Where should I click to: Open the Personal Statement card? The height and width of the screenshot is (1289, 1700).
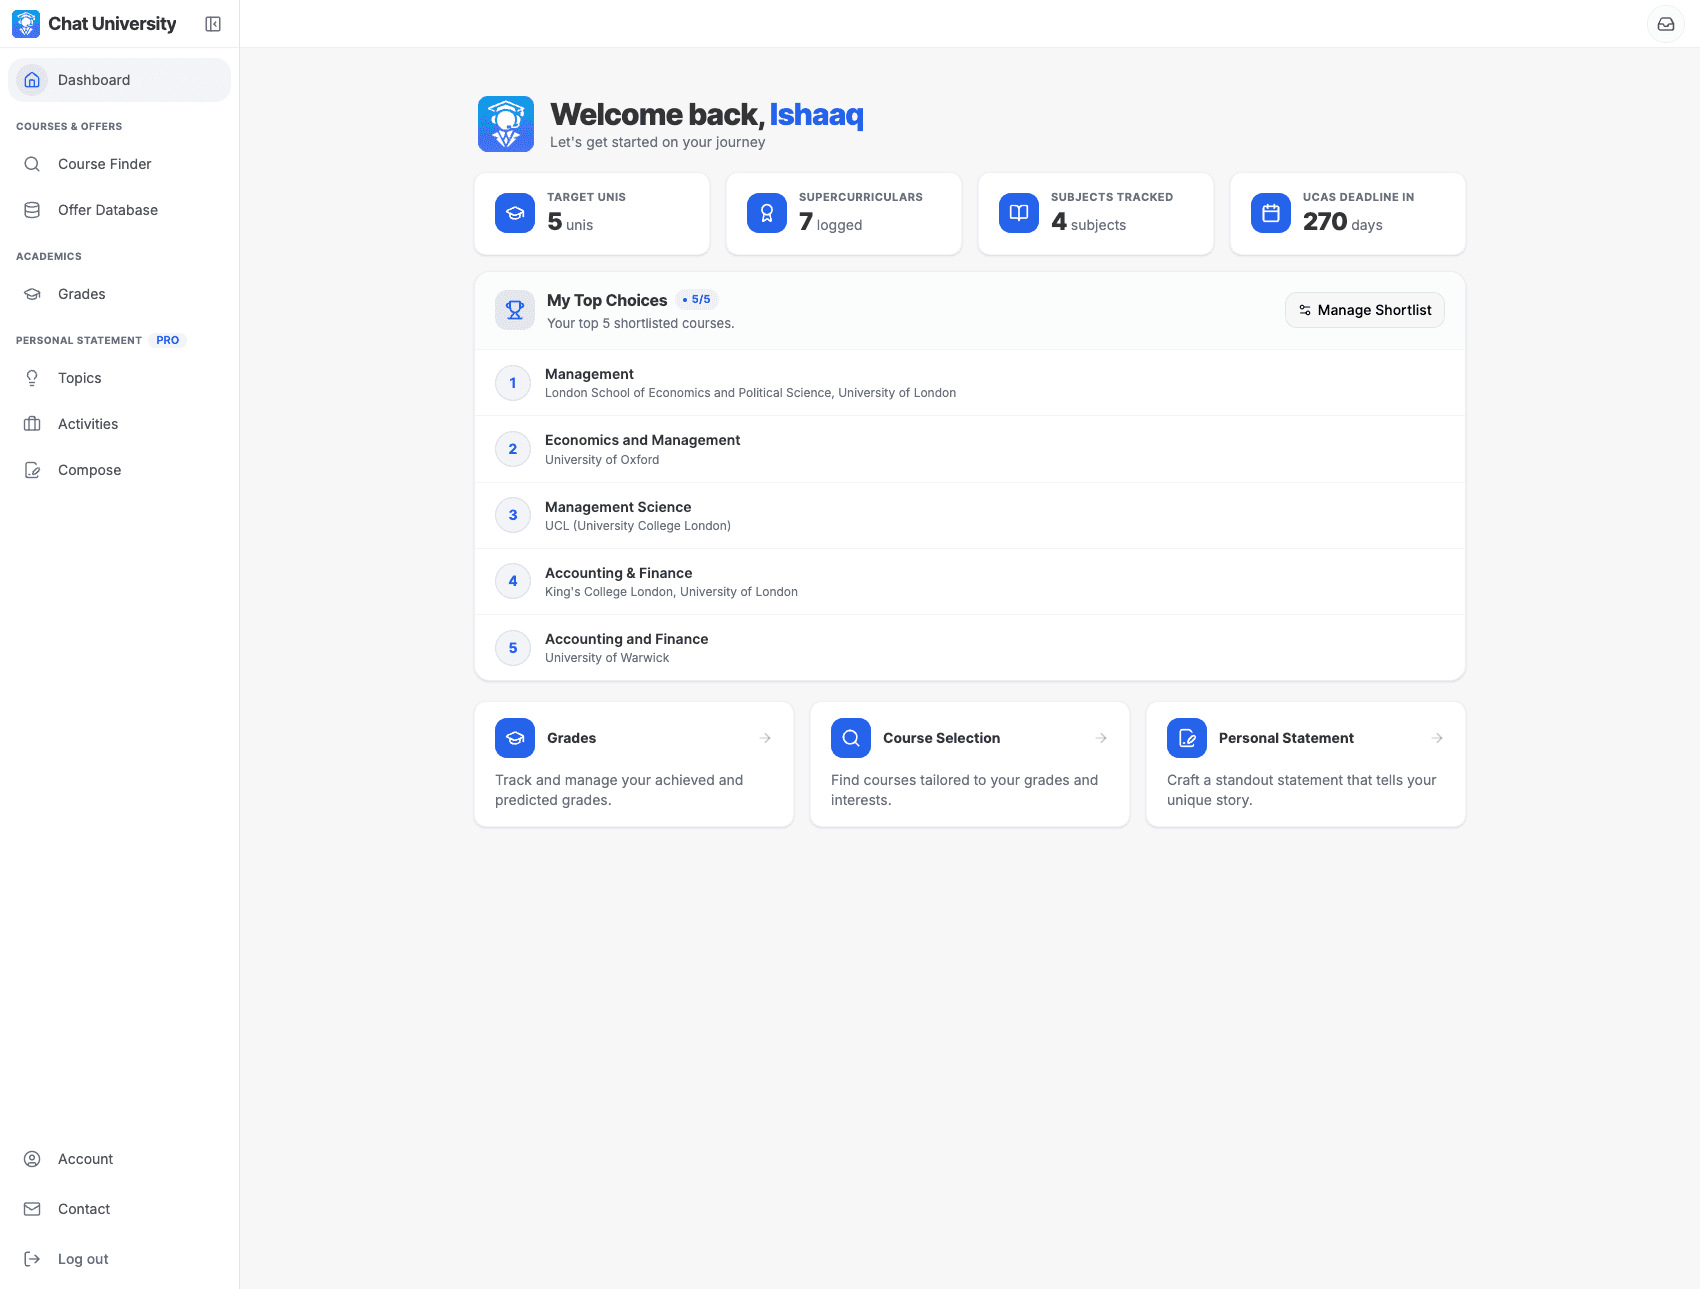(1305, 763)
